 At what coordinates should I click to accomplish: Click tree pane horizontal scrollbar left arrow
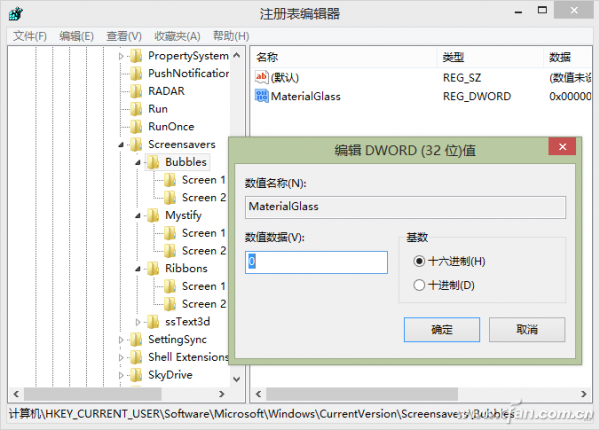16,394
